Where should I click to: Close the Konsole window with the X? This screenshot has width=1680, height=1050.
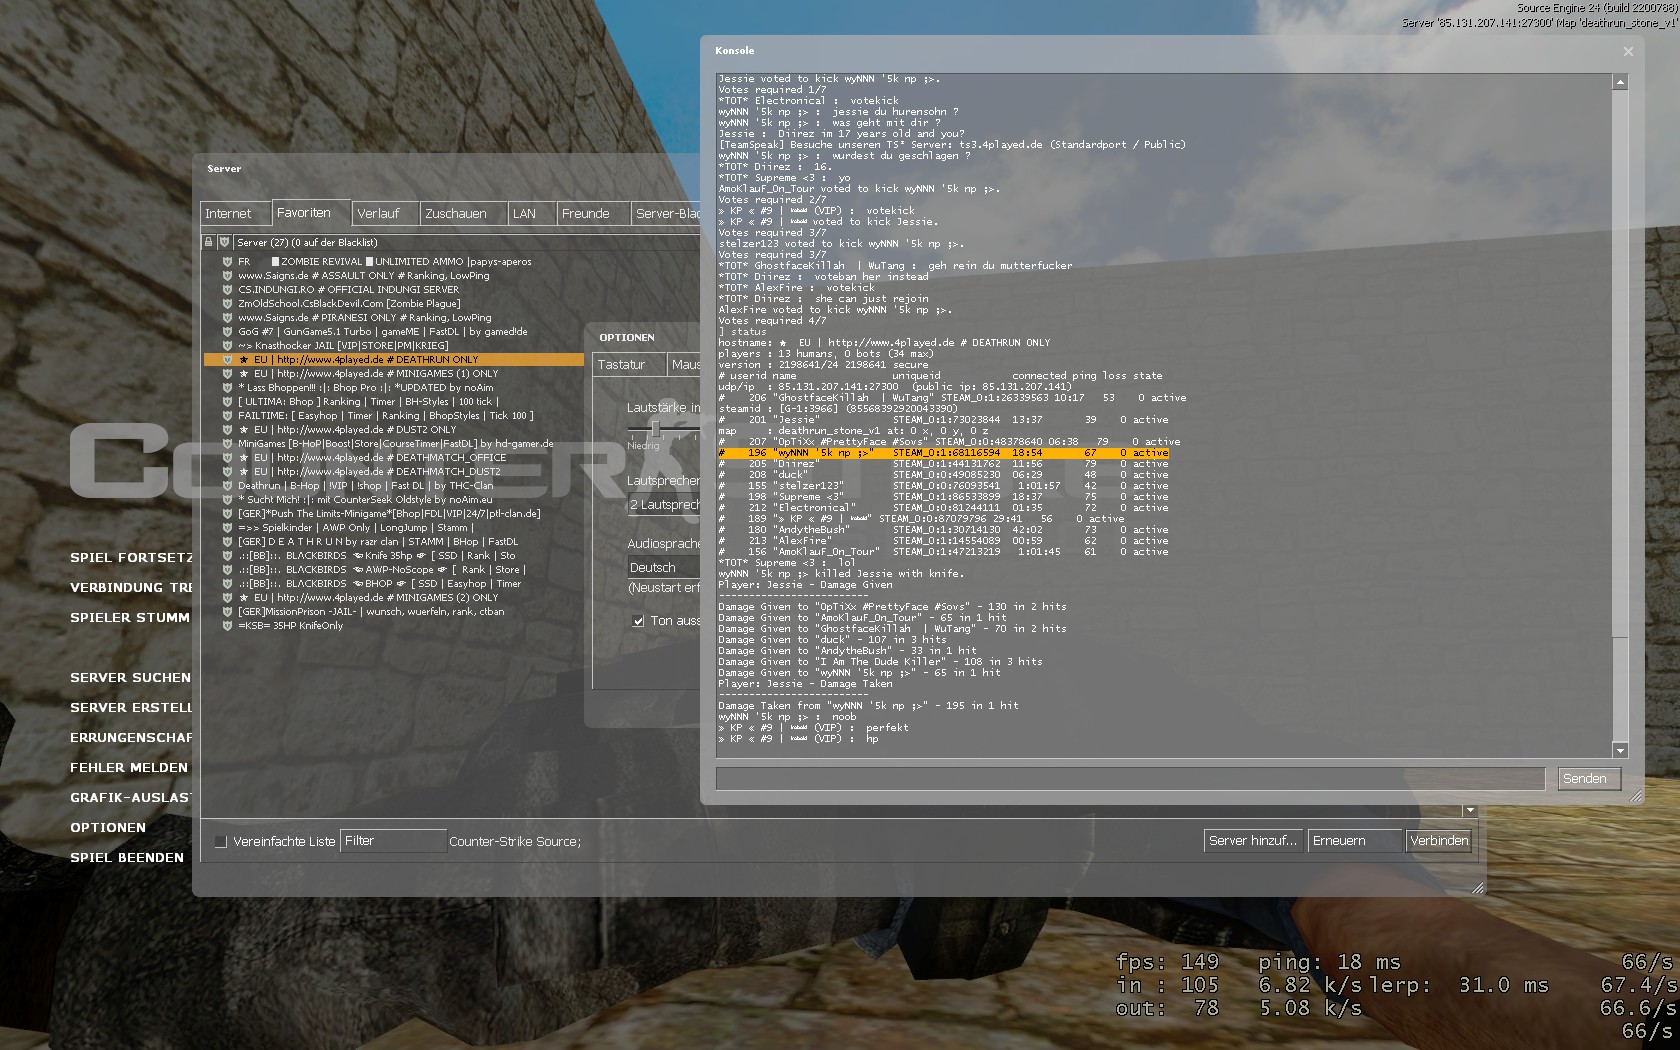point(1628,51)
